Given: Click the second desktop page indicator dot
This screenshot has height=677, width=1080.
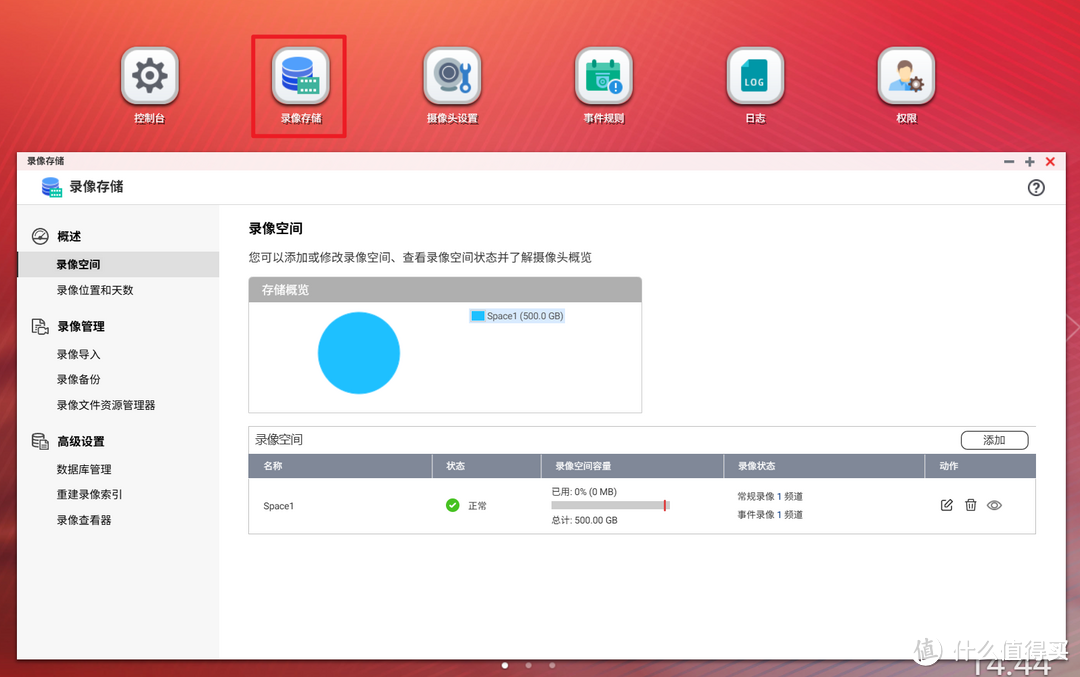Looking at the screenshot, I should coord(528,663).
